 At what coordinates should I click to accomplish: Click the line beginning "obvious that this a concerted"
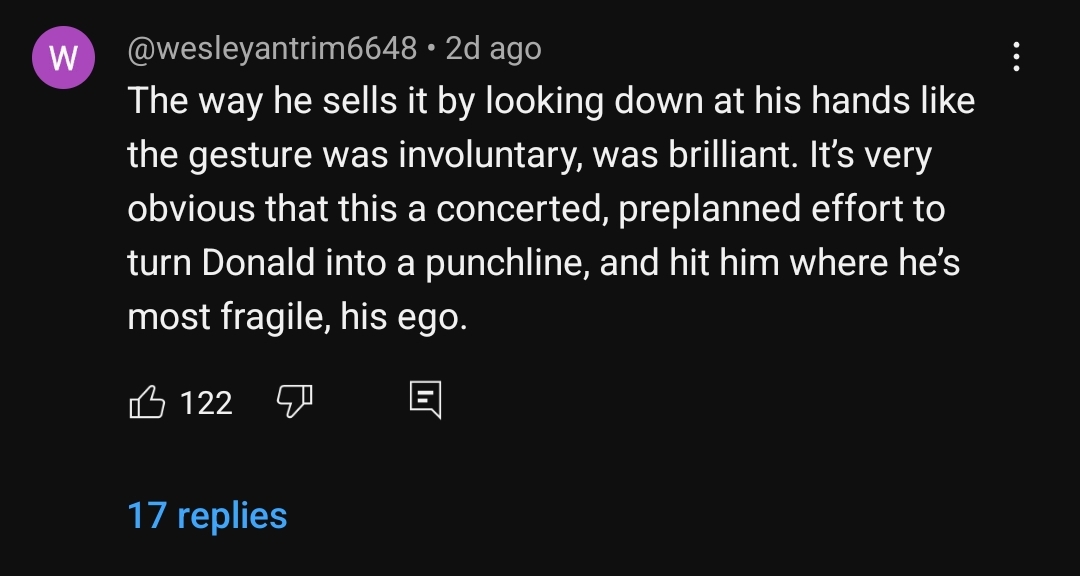click(536, 209)
